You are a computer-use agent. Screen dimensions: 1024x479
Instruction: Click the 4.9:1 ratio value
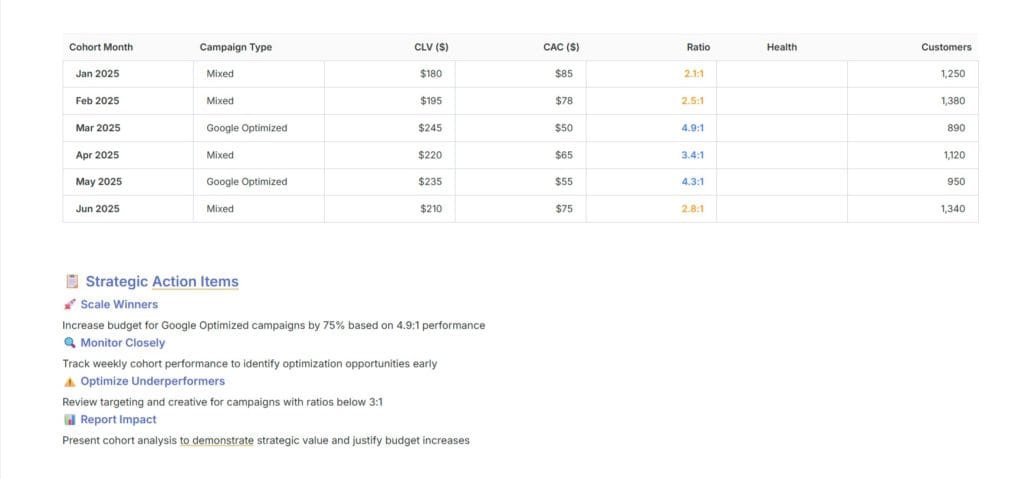[693, 128]
